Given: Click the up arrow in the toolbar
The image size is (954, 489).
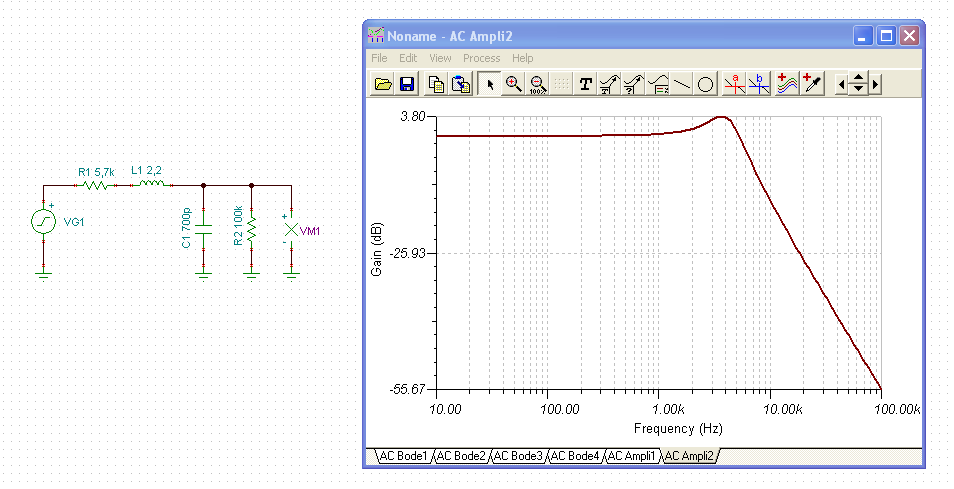Looking at the screenshot, I should point(858,78).
